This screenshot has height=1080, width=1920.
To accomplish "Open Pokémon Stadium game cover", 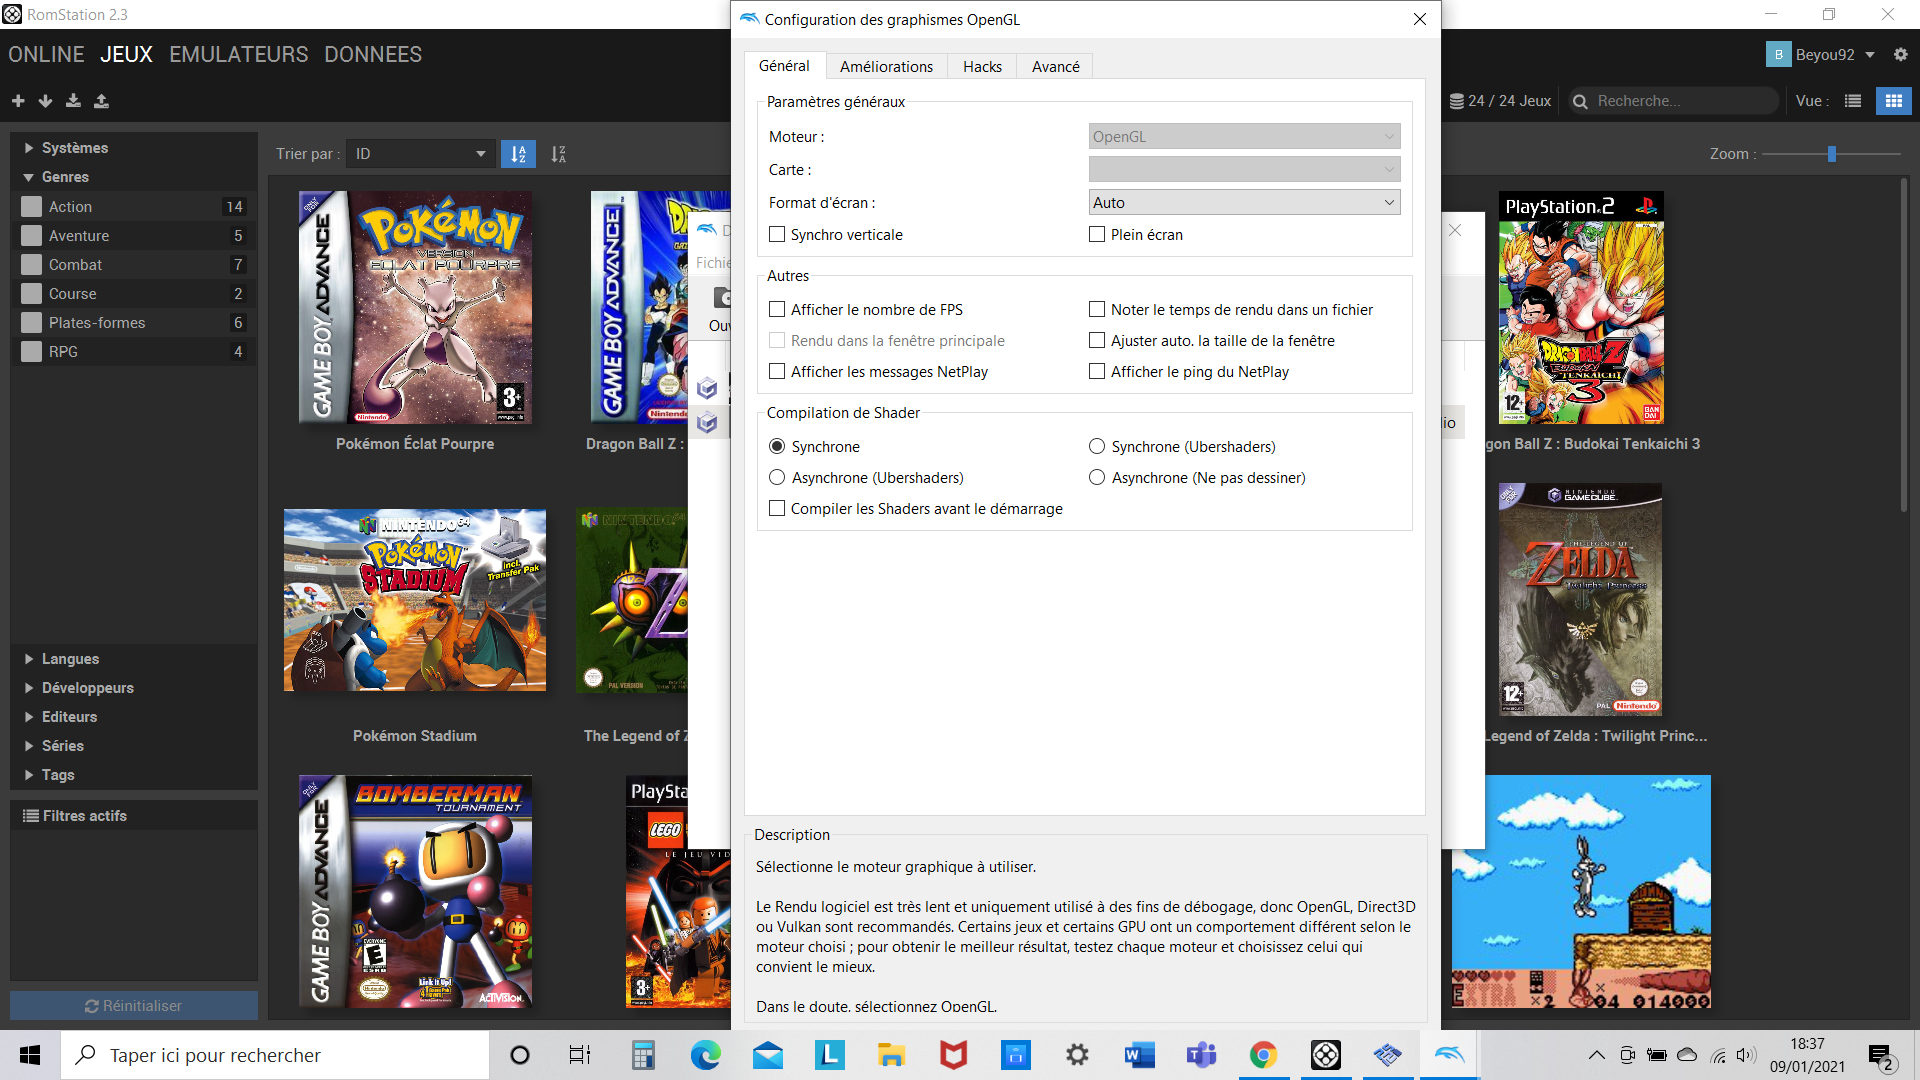I will tap(415, 600).
